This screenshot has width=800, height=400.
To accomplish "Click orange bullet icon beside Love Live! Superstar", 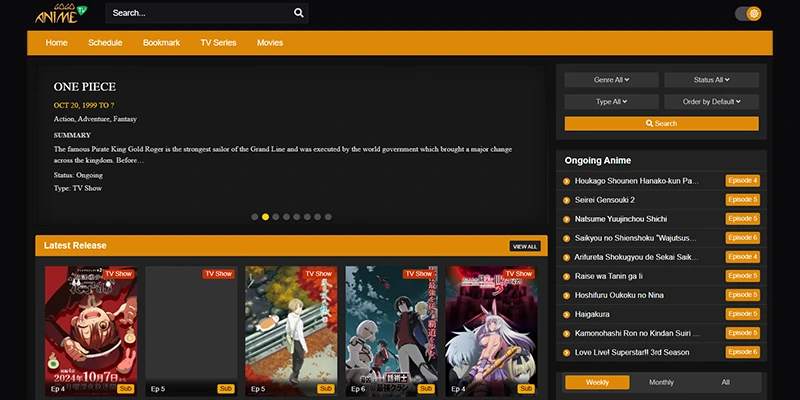I will click(567, 352).
